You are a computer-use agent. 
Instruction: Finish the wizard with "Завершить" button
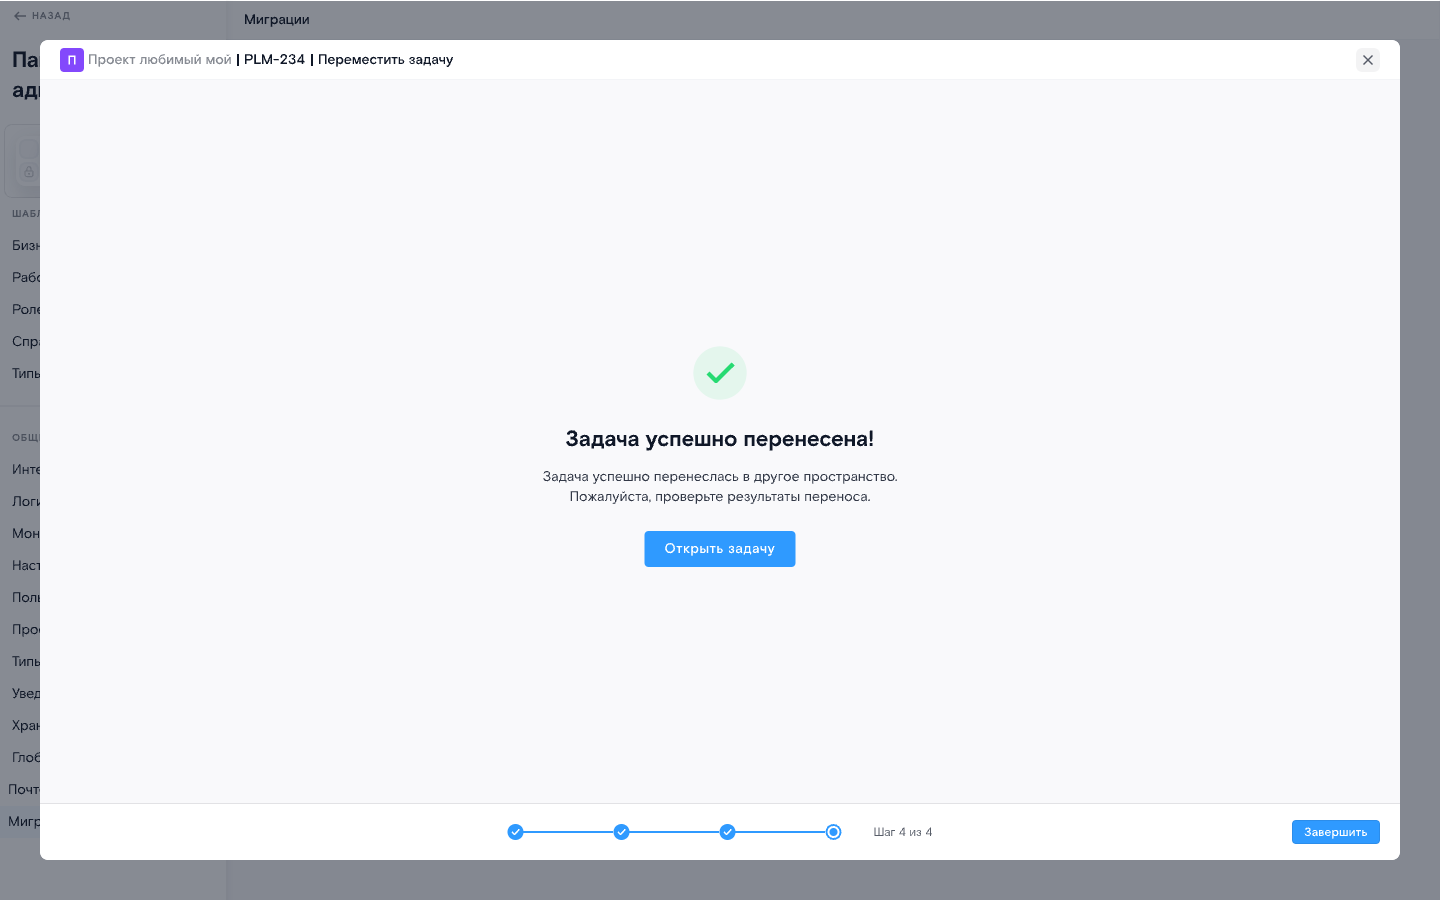[1335, 832]
